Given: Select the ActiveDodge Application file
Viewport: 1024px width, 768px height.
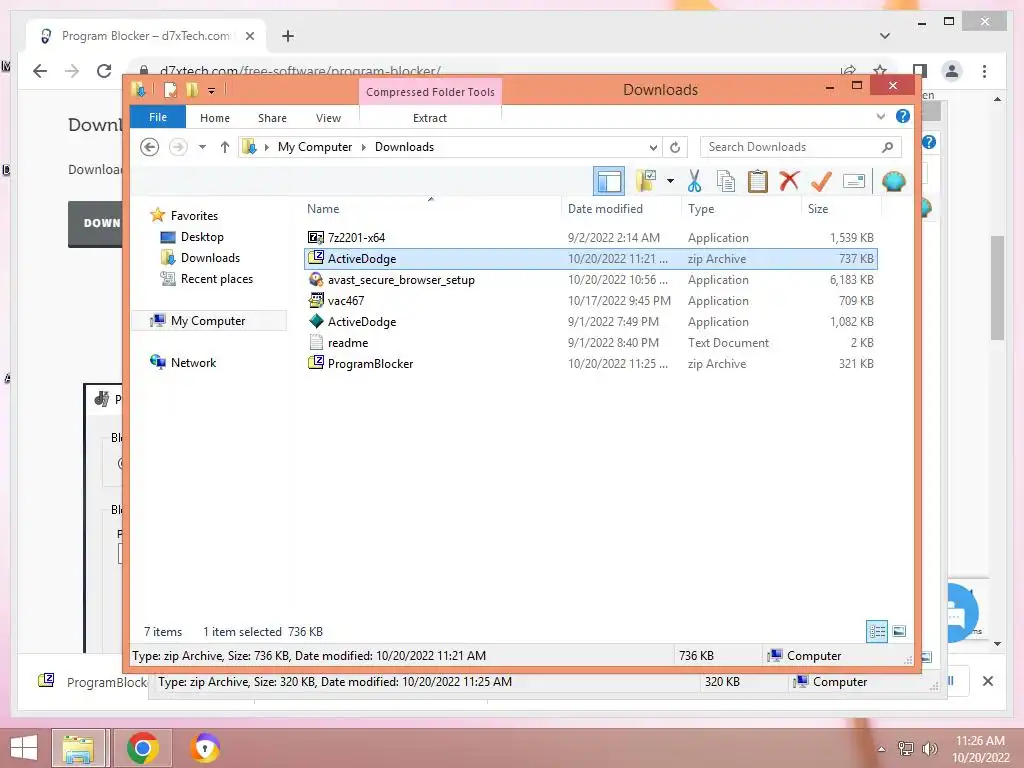Looking at the screenshot, I should (x=590, y=321).
